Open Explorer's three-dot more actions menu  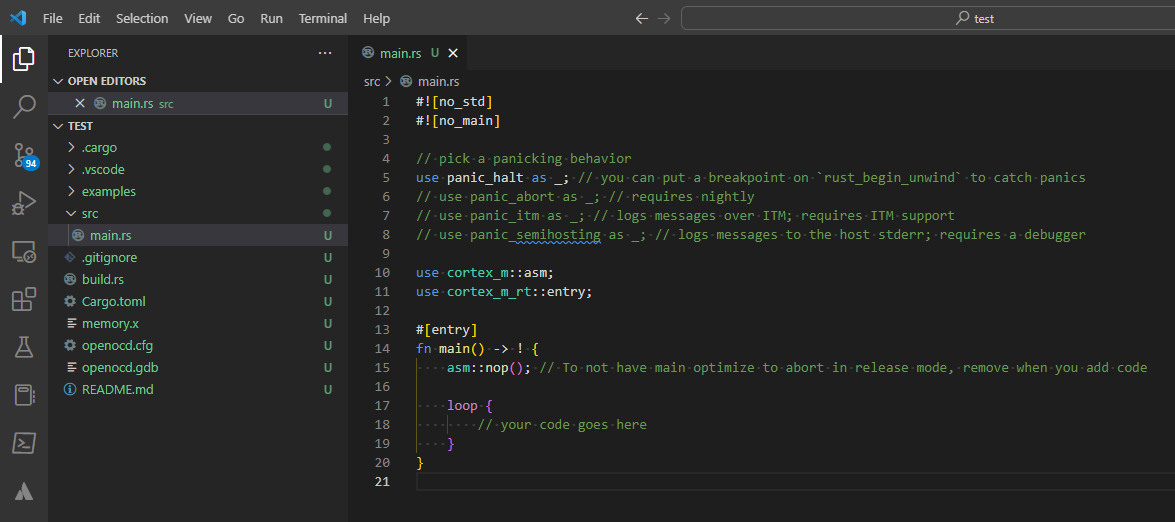325,53
